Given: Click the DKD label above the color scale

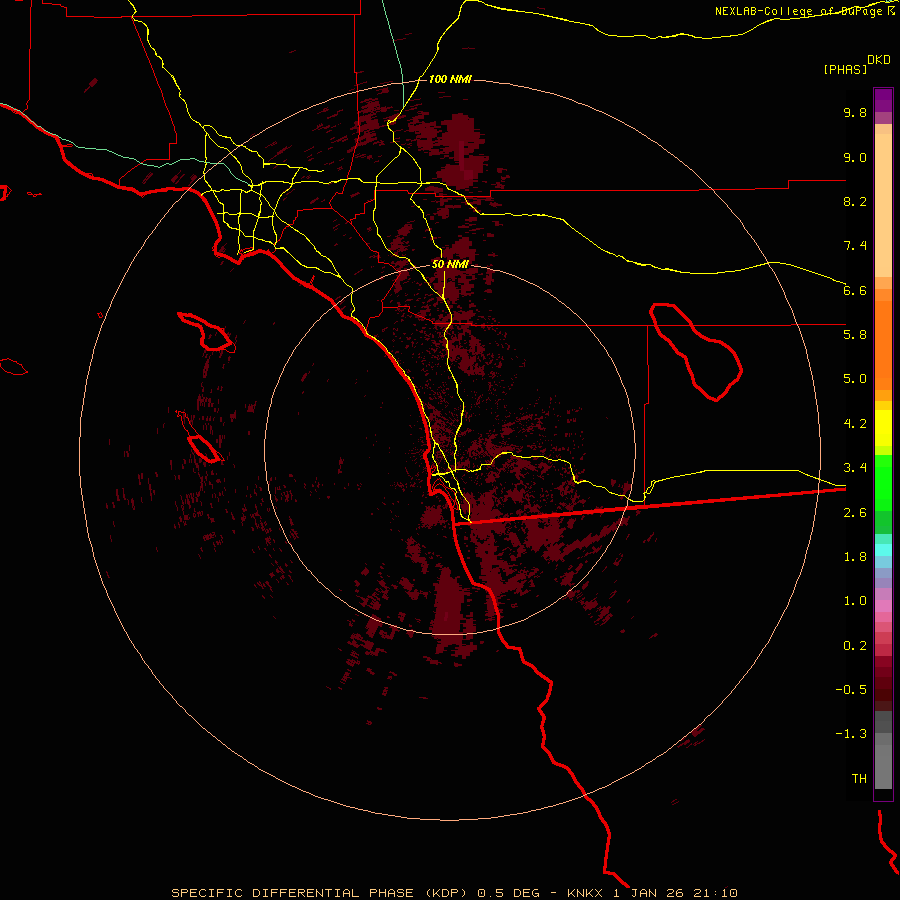Looking at the screenshot, I should [x=879, y=60].
